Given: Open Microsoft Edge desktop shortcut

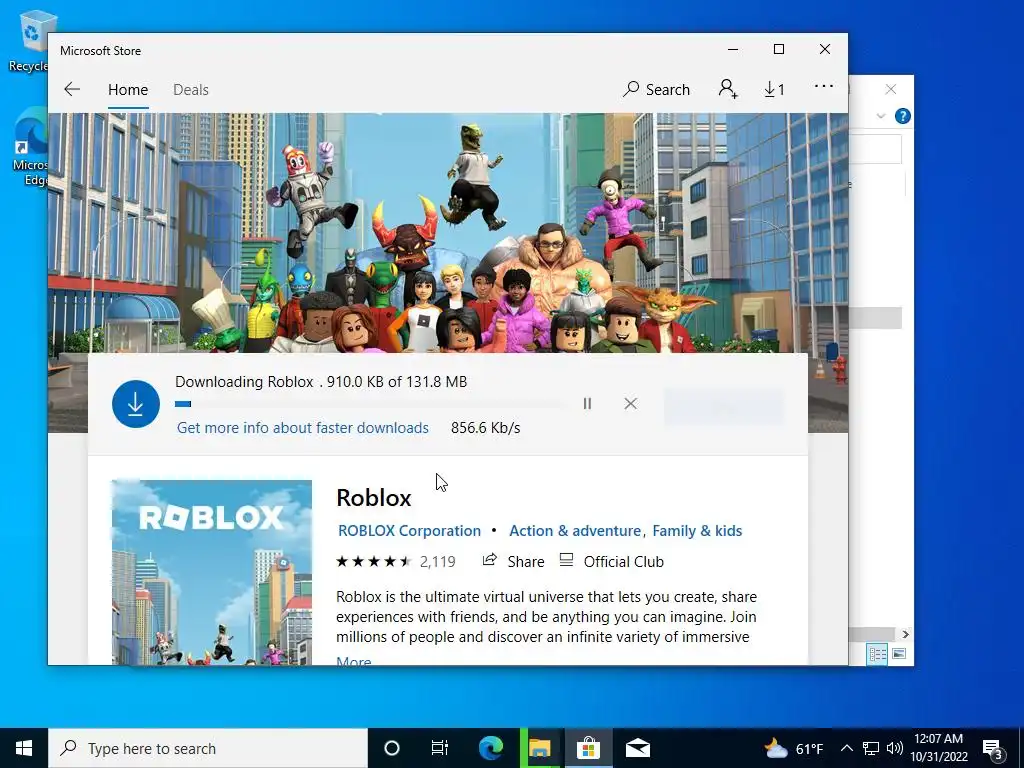Looking at the screenshot, I should (x=30, y=147).
